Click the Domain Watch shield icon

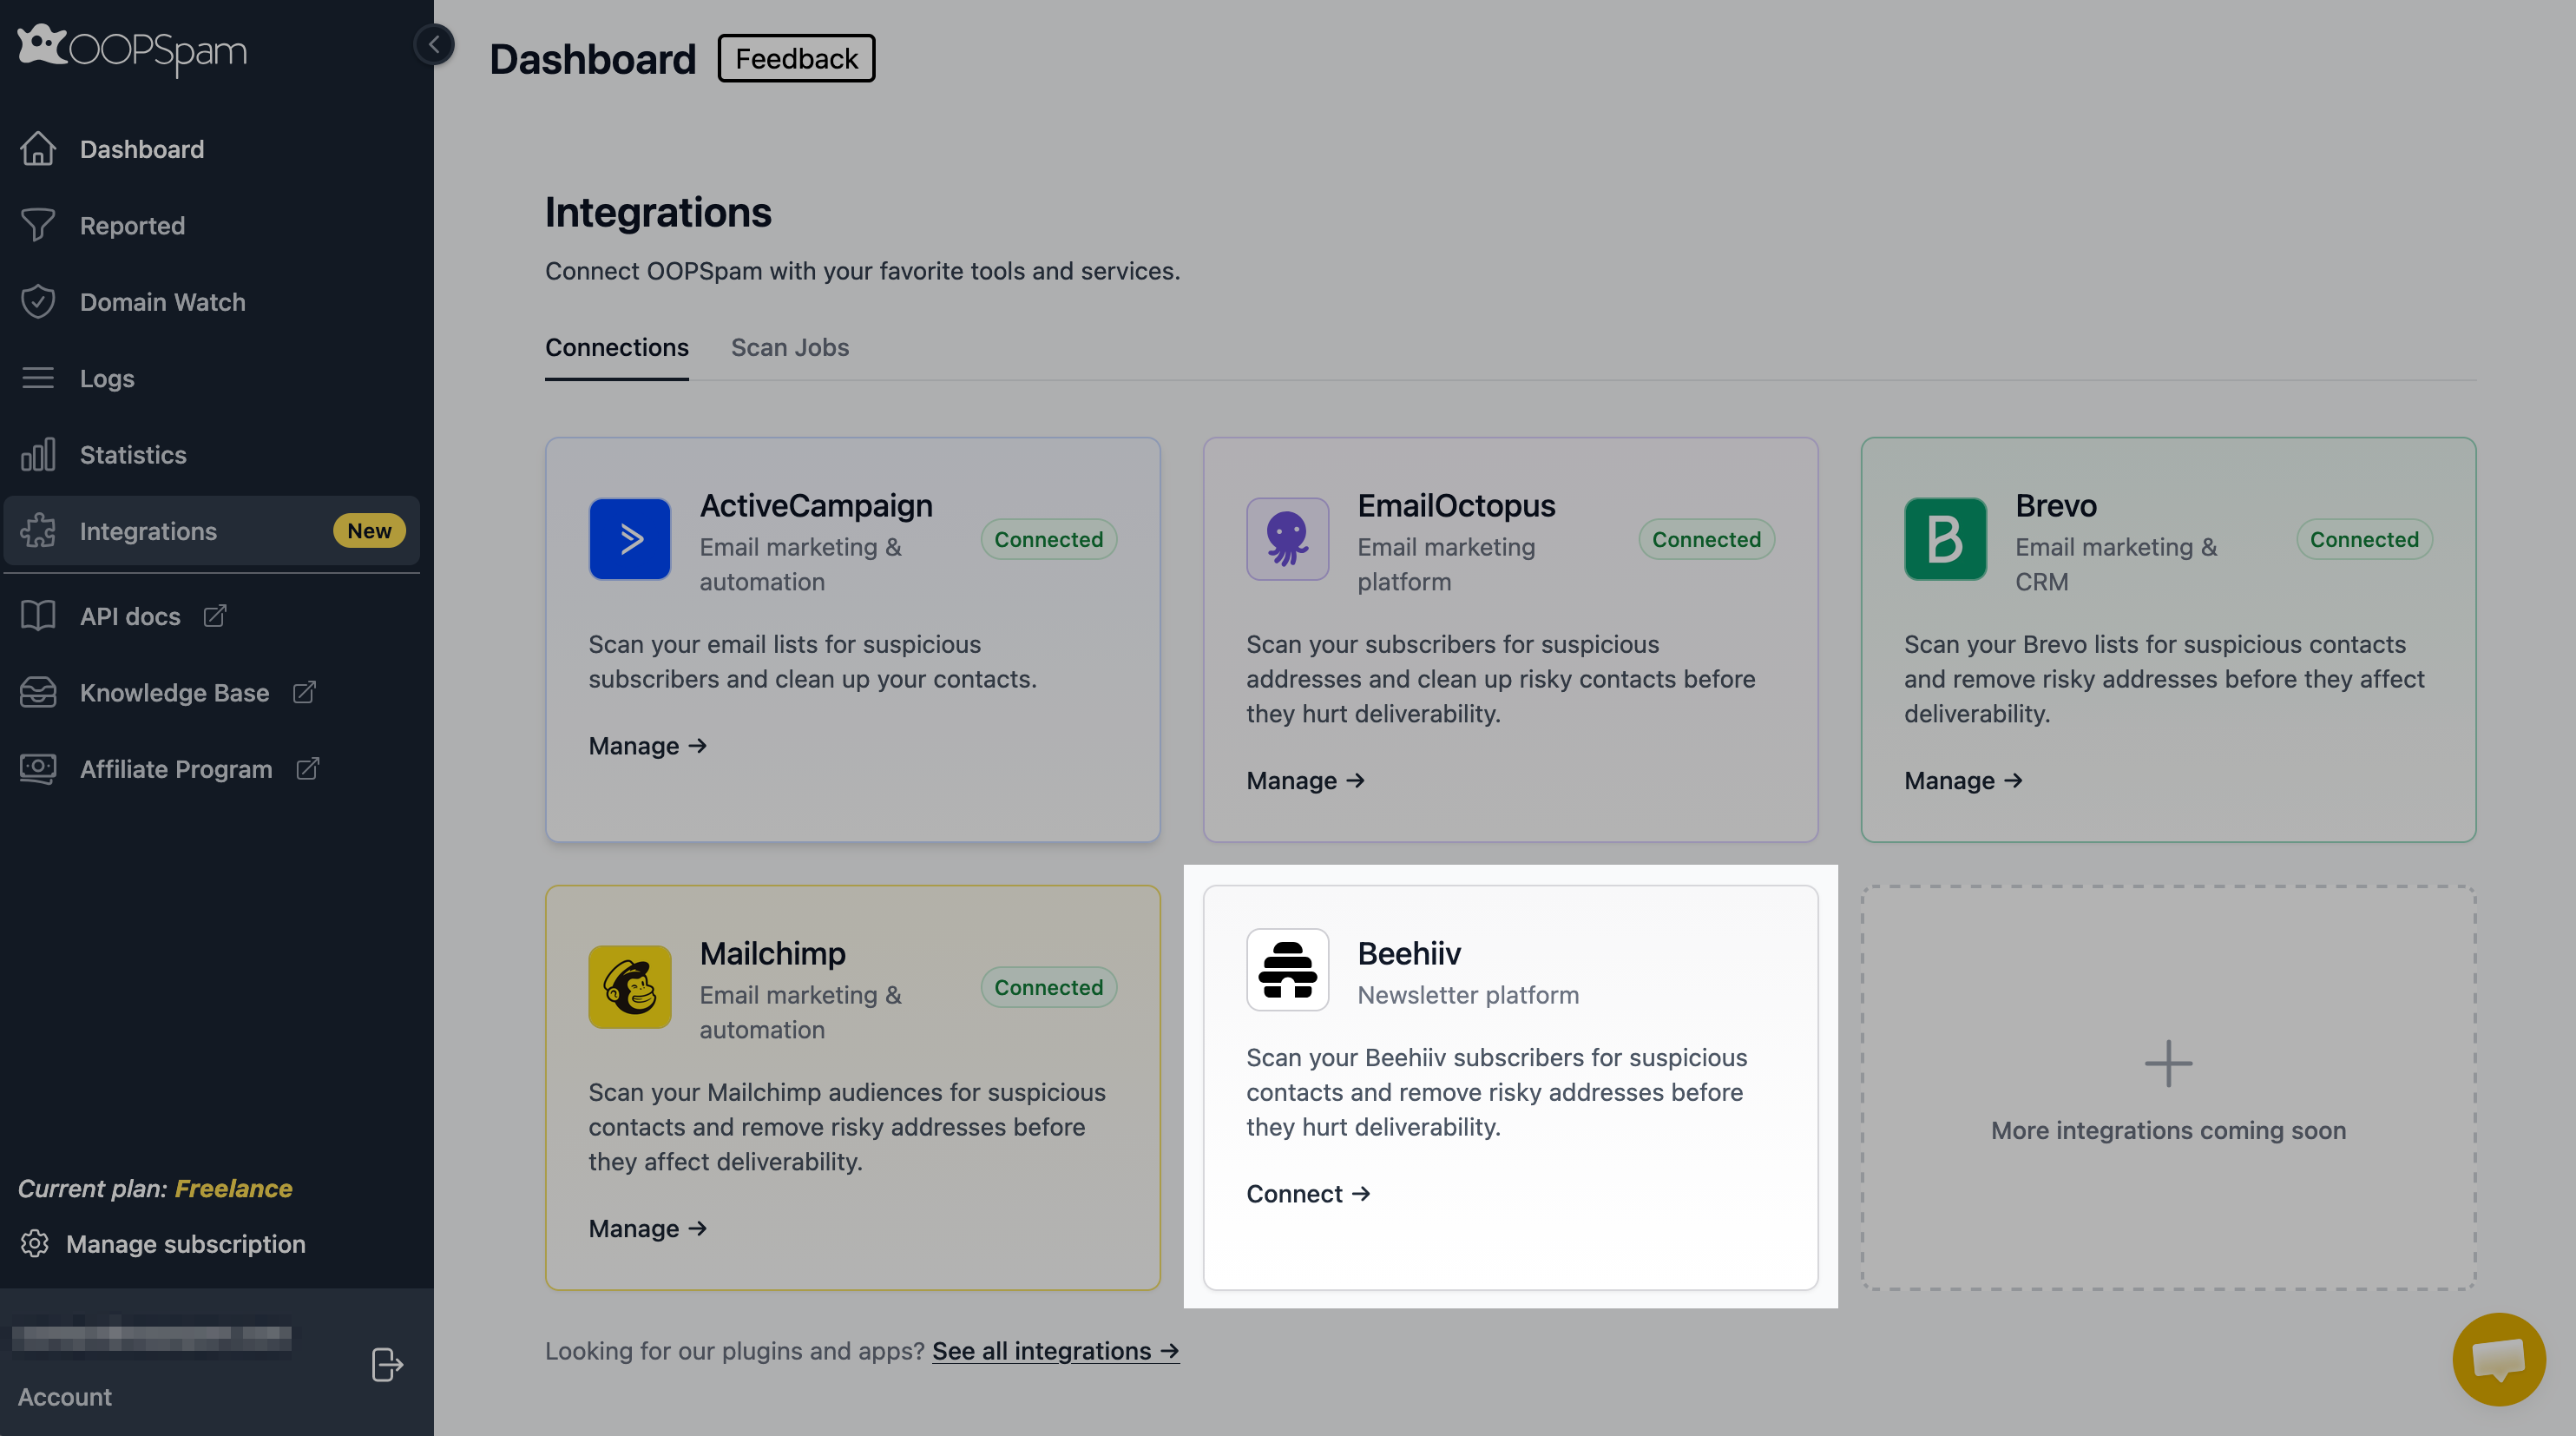point(38,301)
